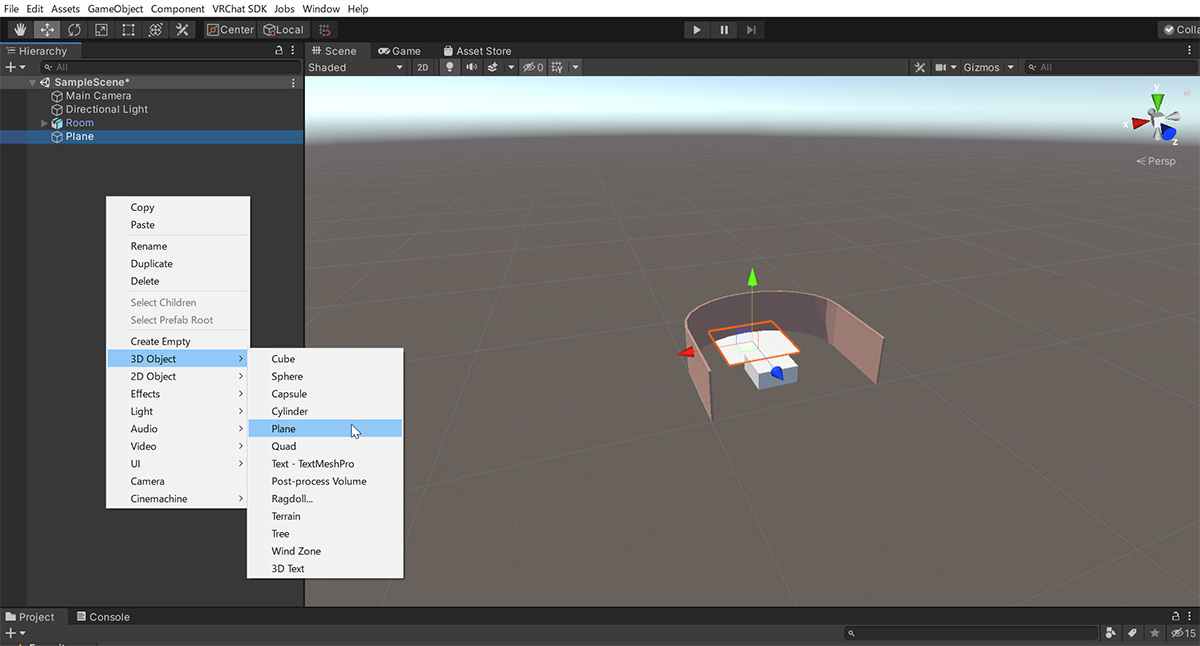Click the scene orientation gizmo
This screenshot has width=1200, height=646.
[1157, 123]
